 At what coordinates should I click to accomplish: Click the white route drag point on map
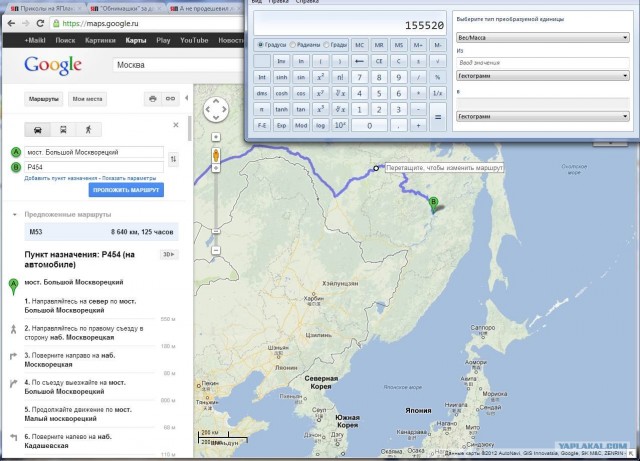pyautogui.click(x=376, y=168)
